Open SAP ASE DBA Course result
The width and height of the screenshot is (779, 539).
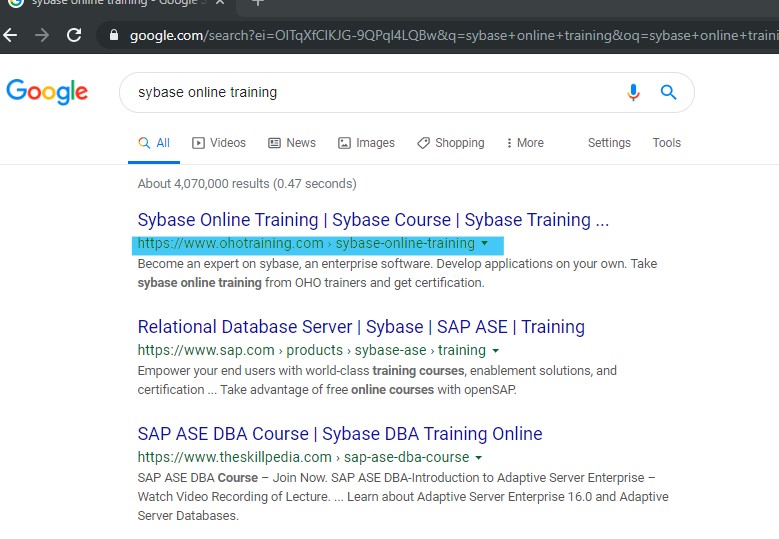pos(340,434)
